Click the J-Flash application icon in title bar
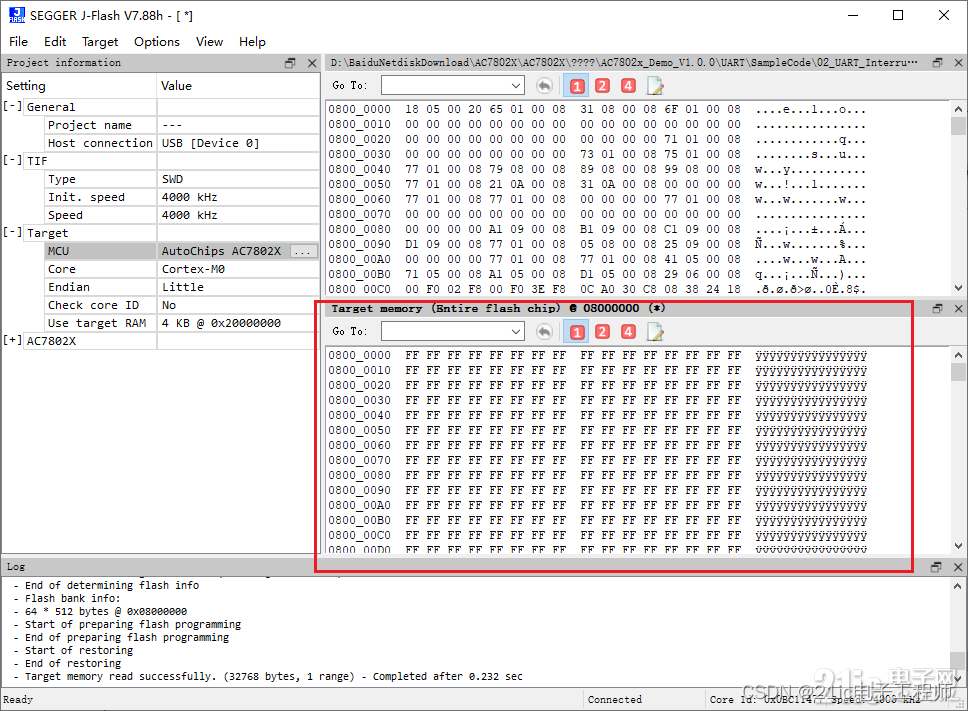Screen dimensions: 968x711 click(x=17, y=15)
